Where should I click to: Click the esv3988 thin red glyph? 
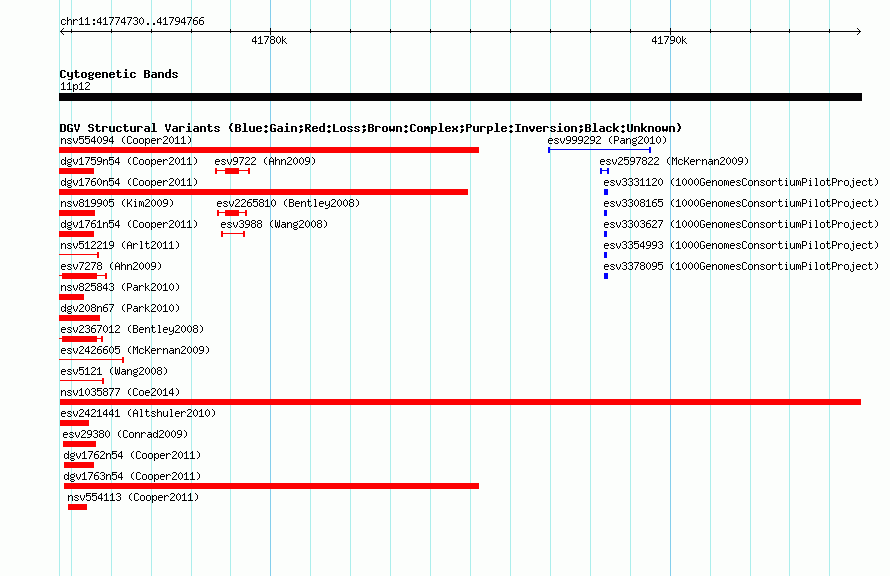coord(233,234)
